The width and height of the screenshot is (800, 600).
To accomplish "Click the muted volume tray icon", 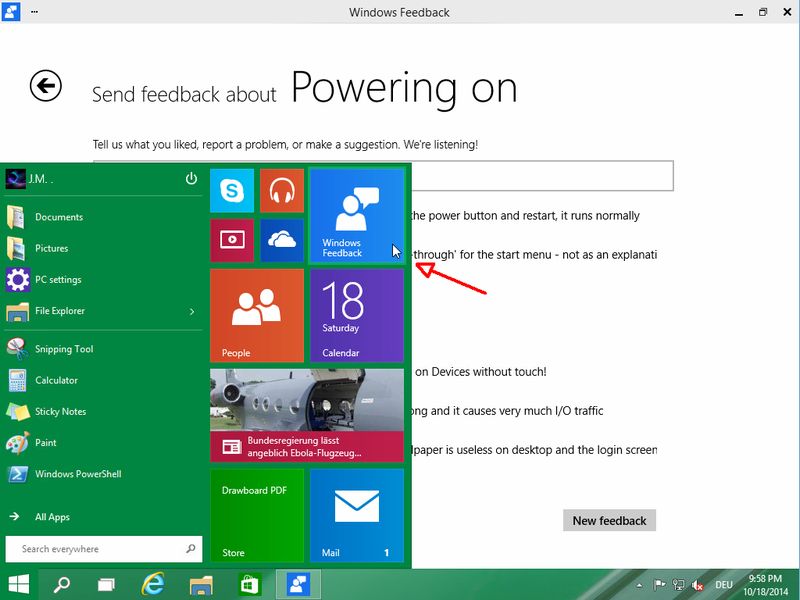I will [x=697, y=585].
